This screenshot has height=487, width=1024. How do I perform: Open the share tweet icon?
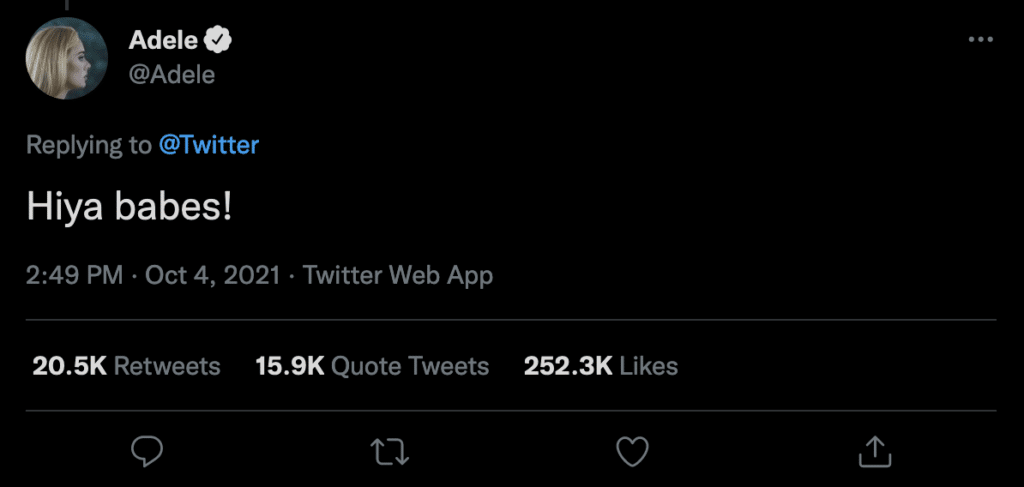pyautogui.click(x=875, y=452)
